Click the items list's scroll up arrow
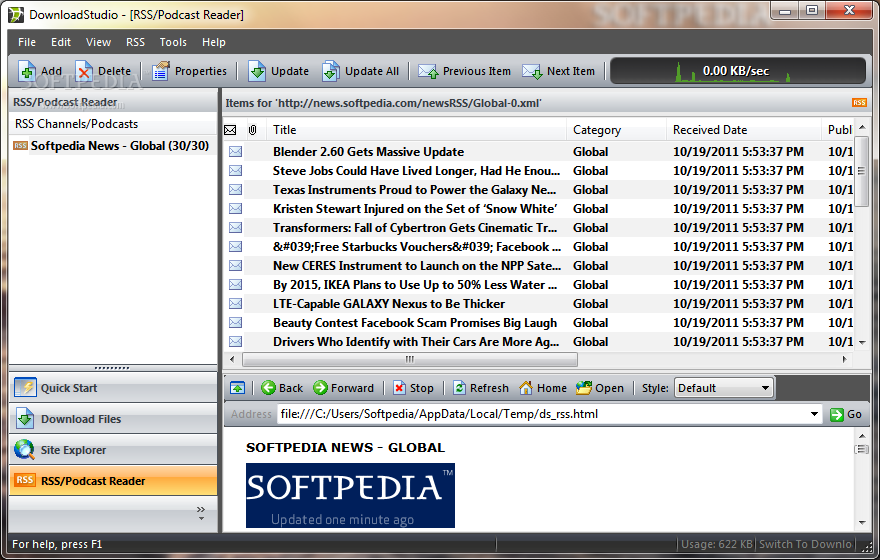The height and width of the screenshot is (560, 880). click(x=862, y=127)
